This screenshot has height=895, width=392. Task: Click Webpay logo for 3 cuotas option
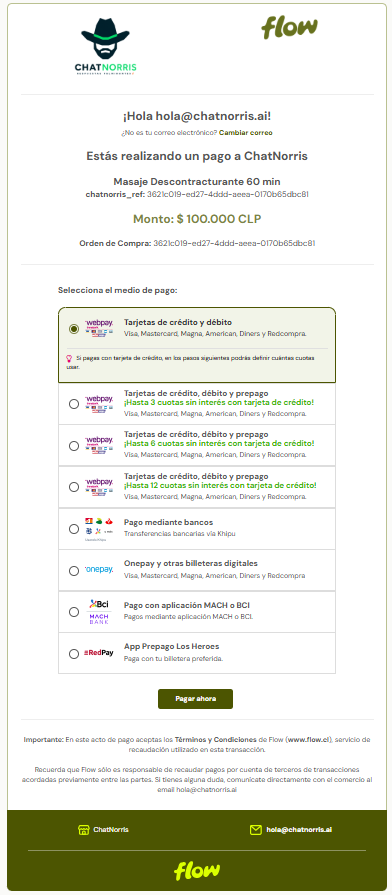click(x=99, y=403)
